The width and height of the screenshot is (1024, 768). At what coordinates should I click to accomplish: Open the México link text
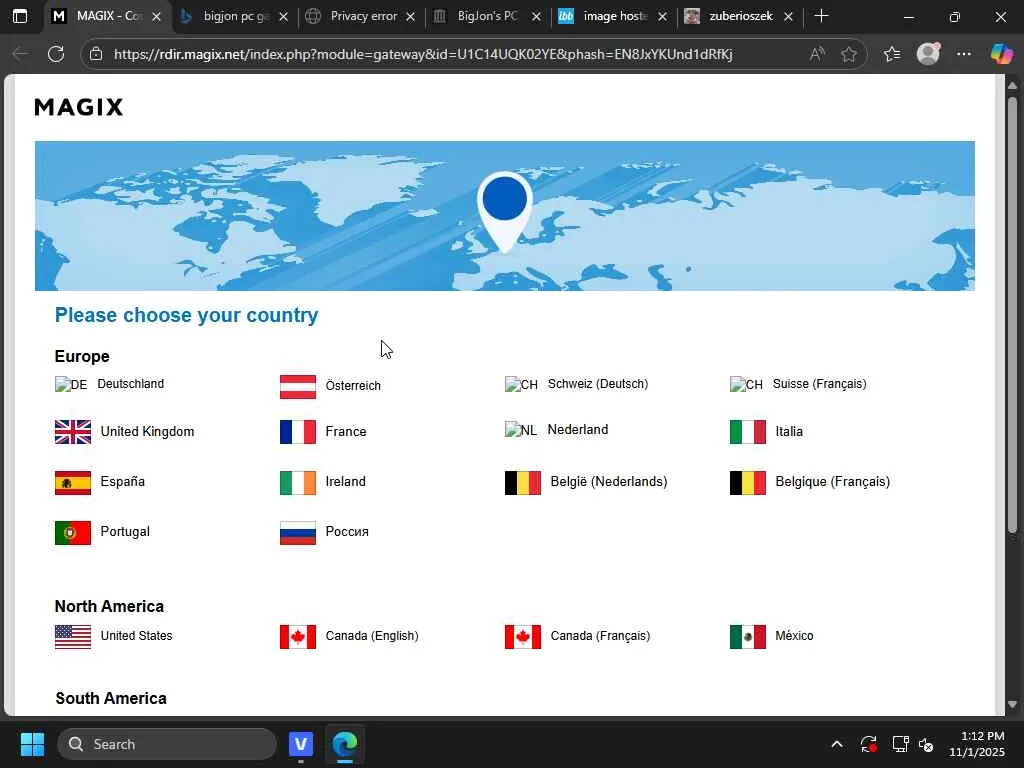coord(794,636)
